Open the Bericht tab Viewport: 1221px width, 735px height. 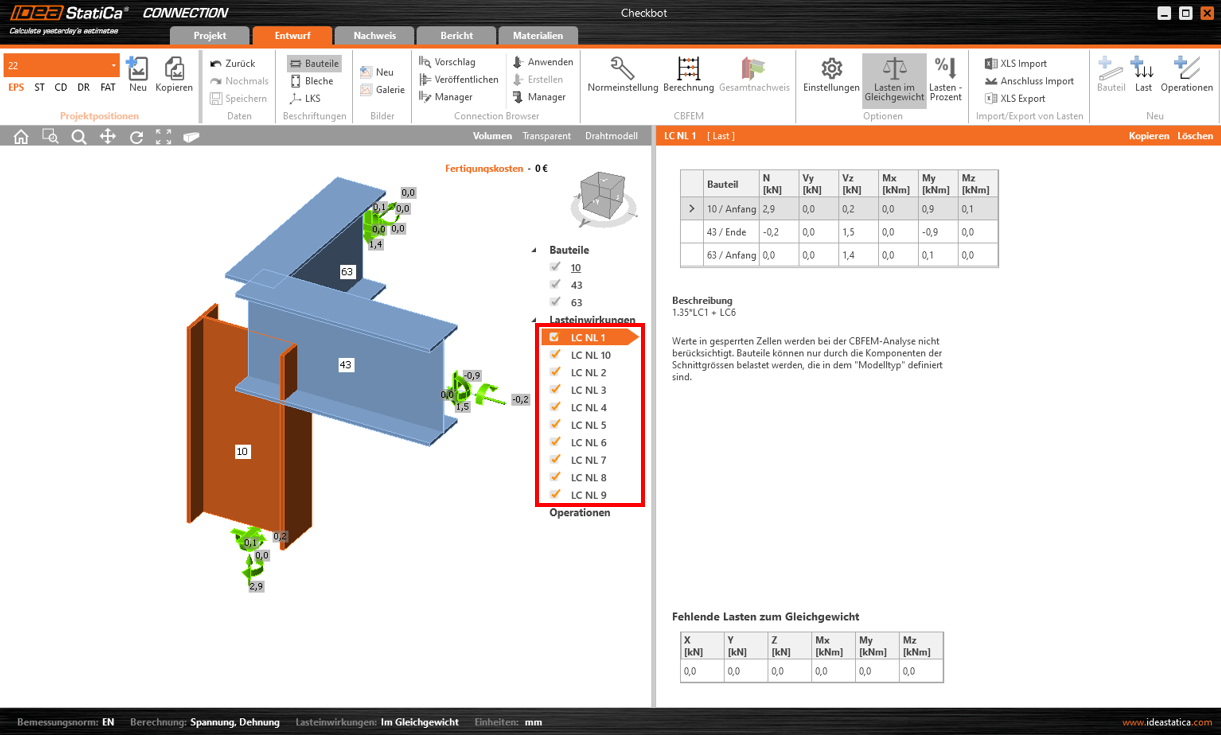click(x=456, y=35)
